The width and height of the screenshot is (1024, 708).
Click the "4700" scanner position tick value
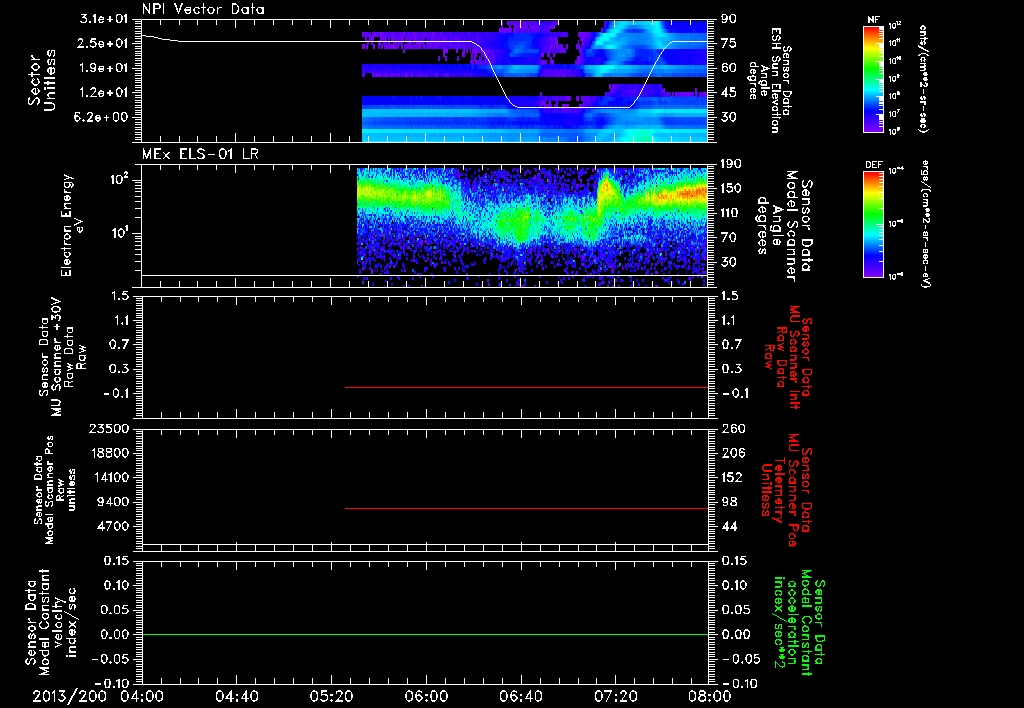click(x=113, y=526)
